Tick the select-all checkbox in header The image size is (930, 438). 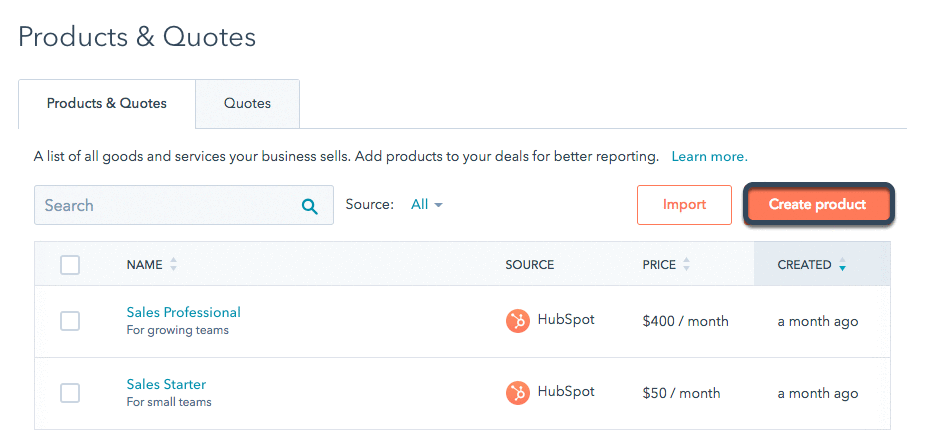70,265
